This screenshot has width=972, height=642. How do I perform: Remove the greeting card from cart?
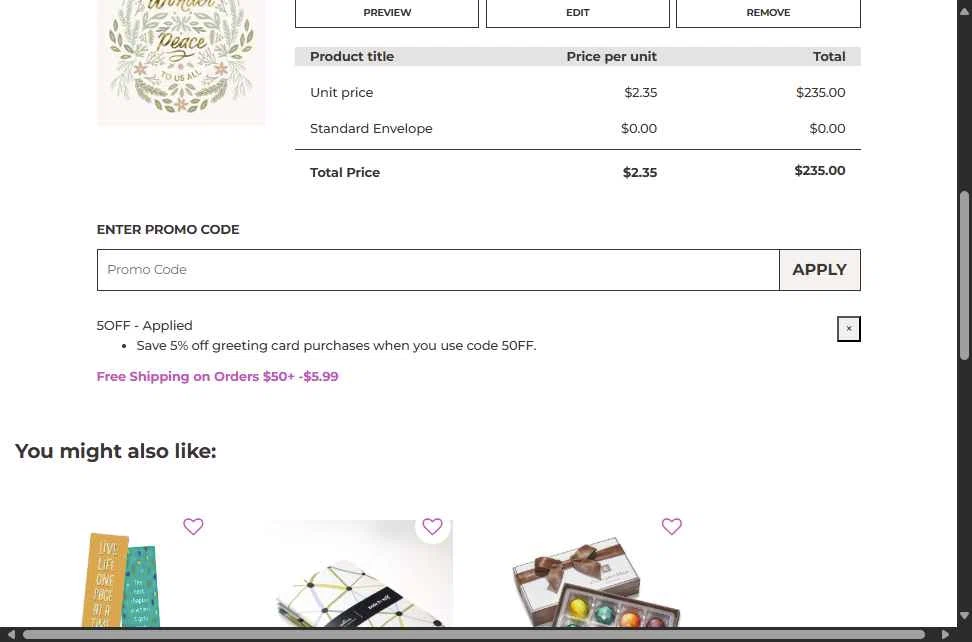click(x=768, y=13)
